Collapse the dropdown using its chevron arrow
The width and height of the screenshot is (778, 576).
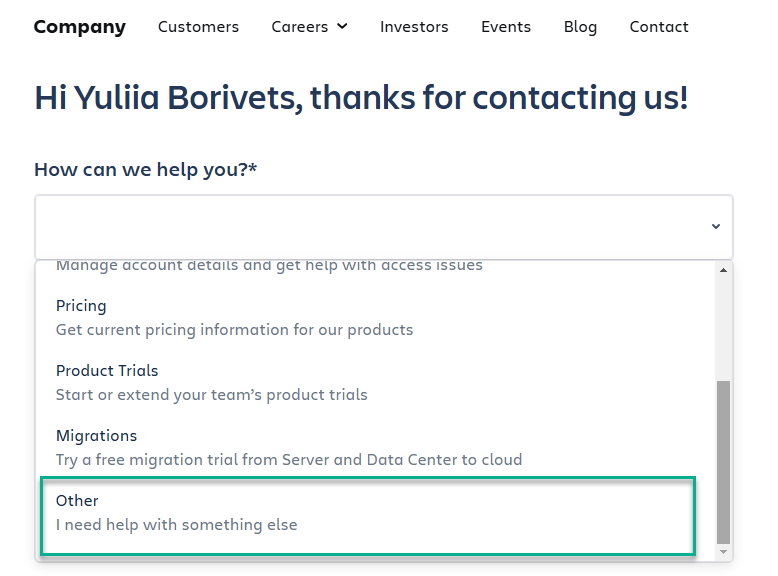pyautogui.click(x=716, y=227)
